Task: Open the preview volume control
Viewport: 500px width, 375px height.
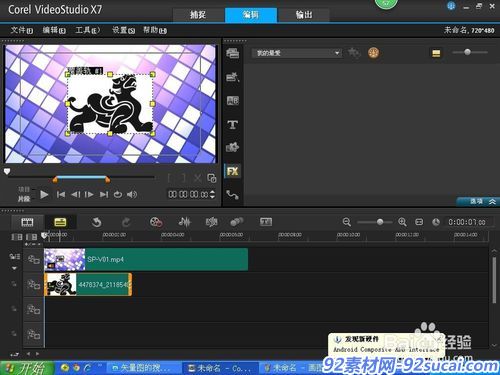Action: click(x=132, y=194)
